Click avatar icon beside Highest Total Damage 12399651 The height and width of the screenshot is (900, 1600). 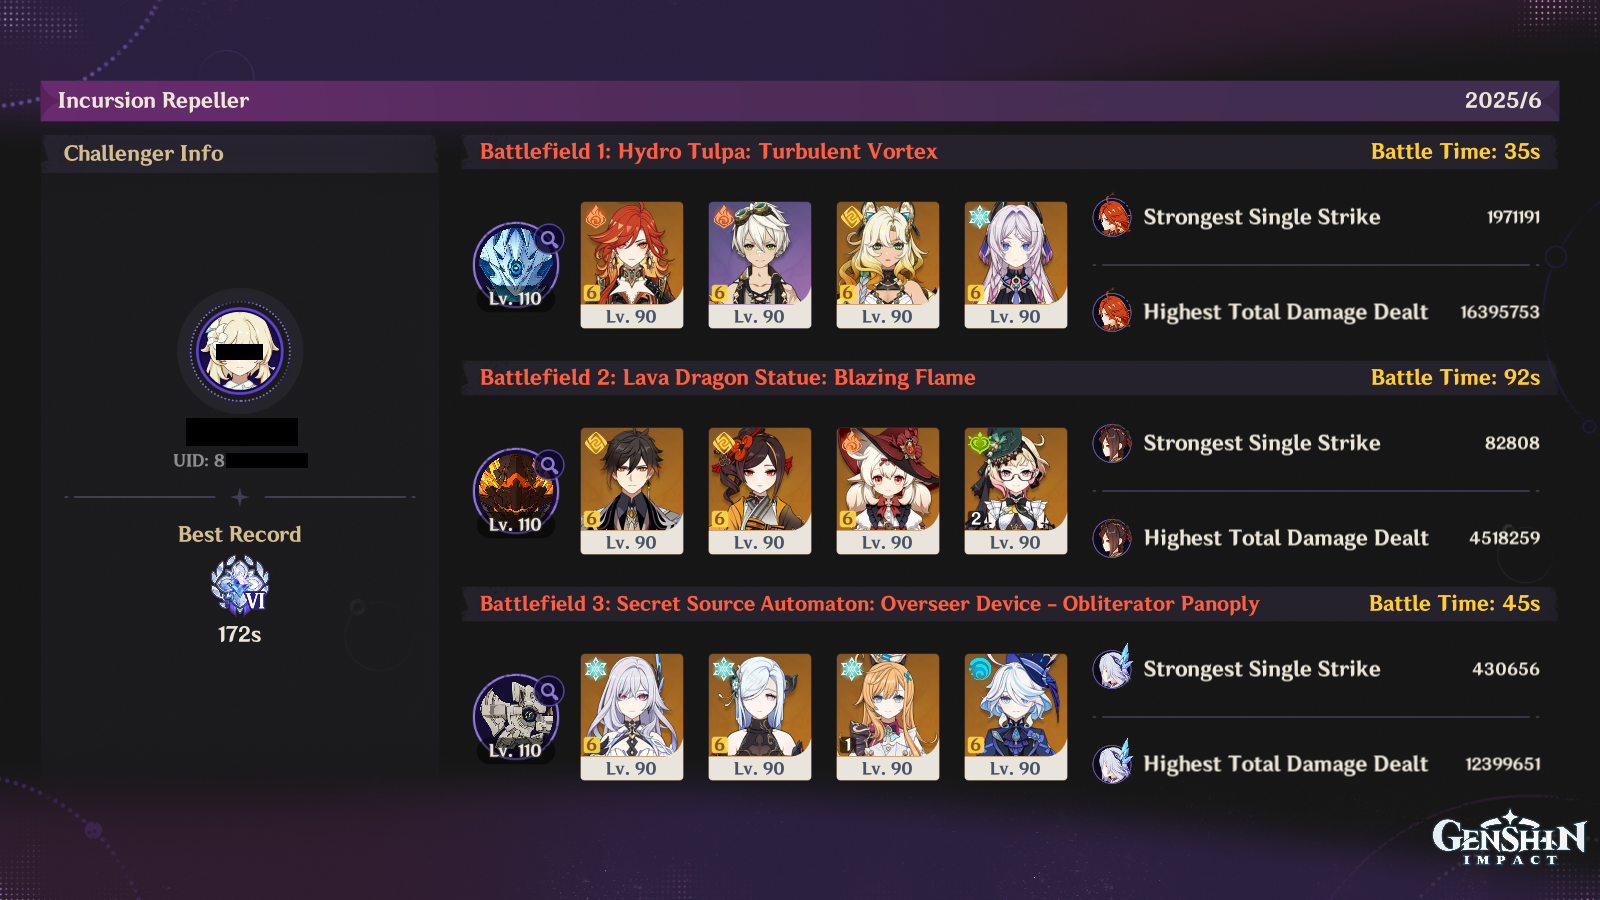(1112, 764)
